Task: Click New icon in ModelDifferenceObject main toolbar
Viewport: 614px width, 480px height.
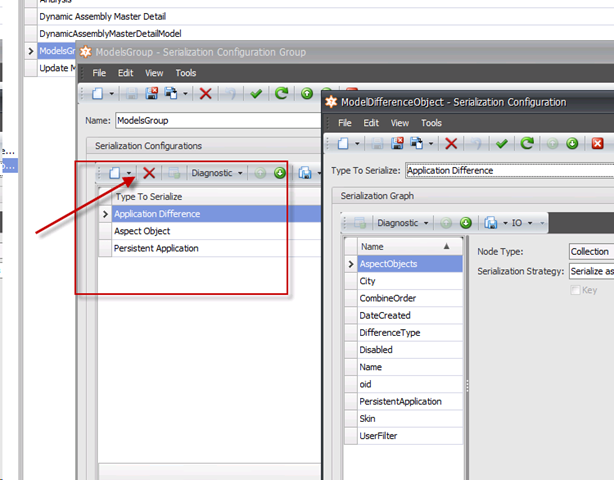Action: pyautogui.click(x=343, y=144)
